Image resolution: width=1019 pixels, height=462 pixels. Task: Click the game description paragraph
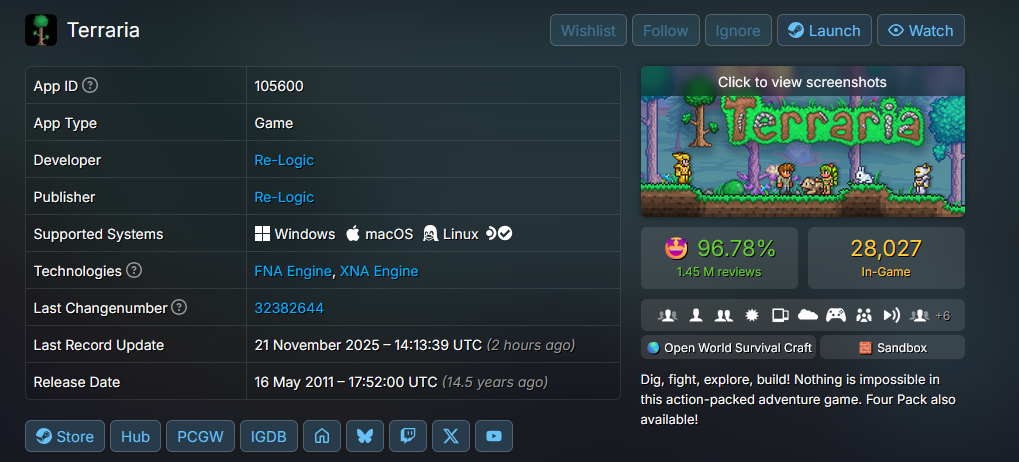[x=798, y=400]
